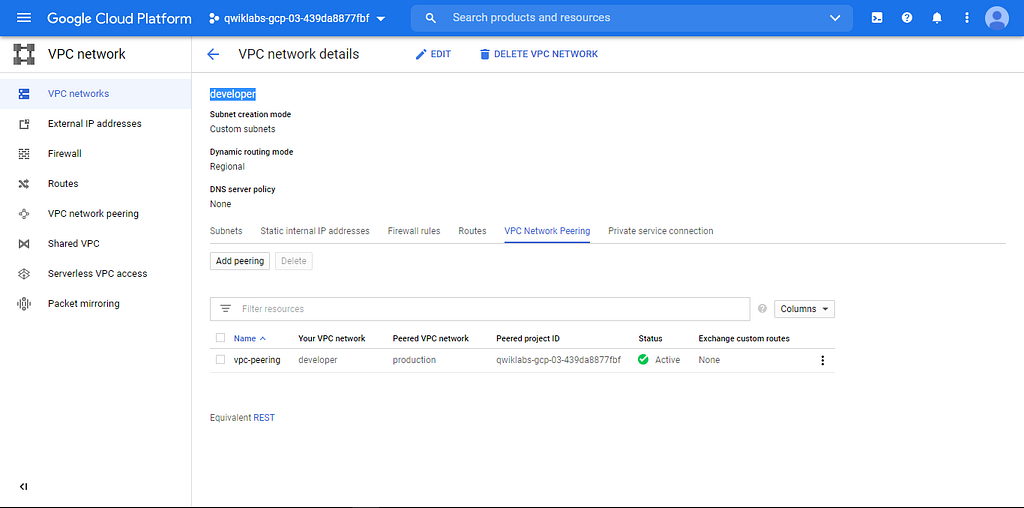Open the Equivalent REST link
The image size is (1024, 508).
[x=264, y=418]
